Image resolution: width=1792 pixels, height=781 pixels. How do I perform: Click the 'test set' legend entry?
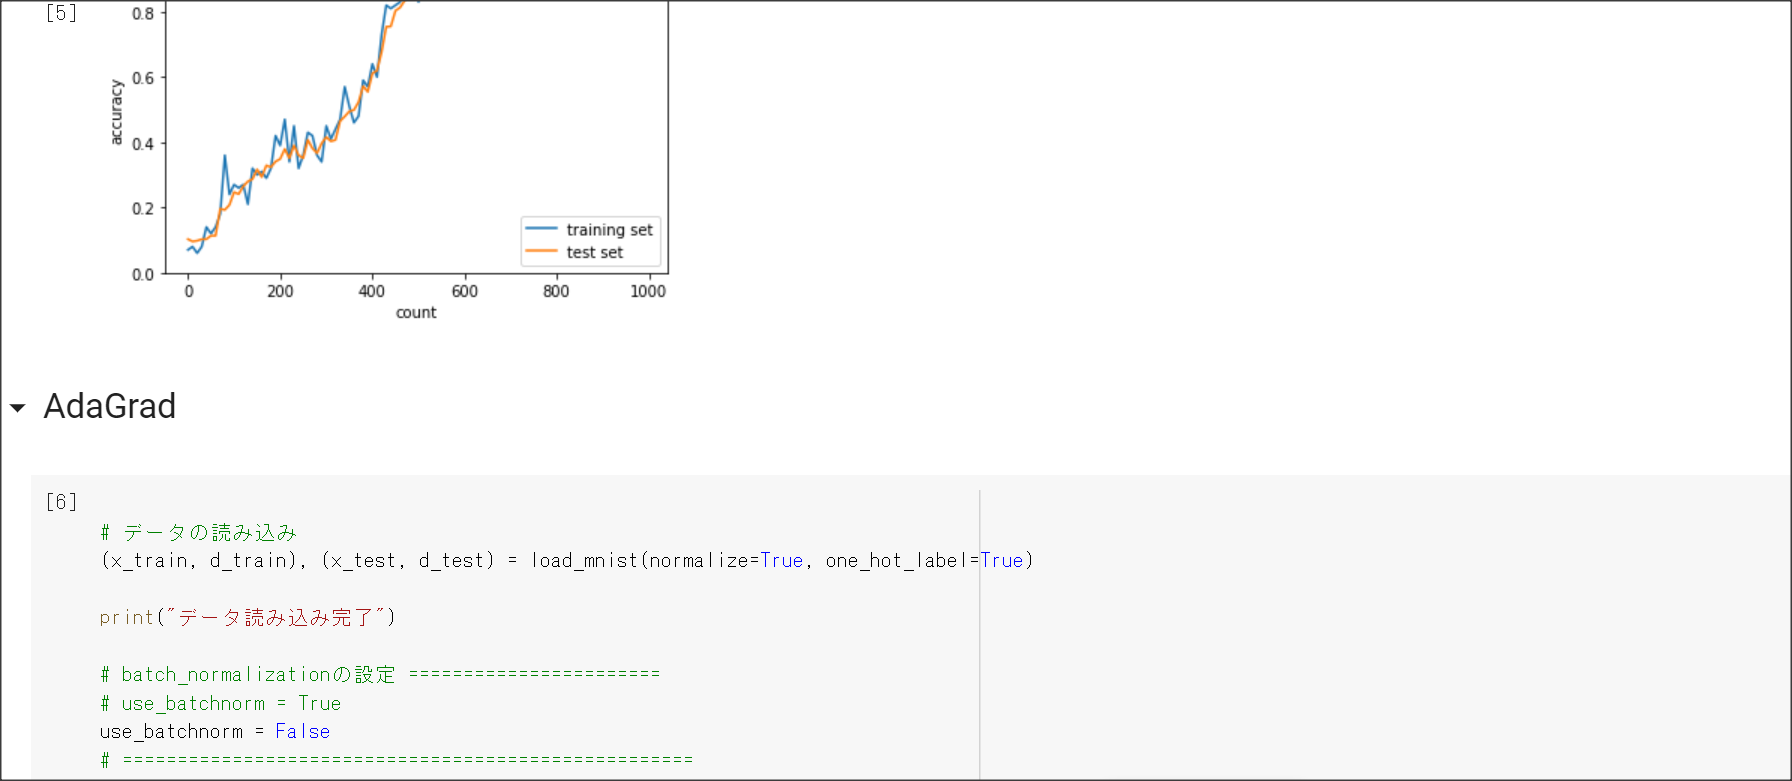click(574, 253)
